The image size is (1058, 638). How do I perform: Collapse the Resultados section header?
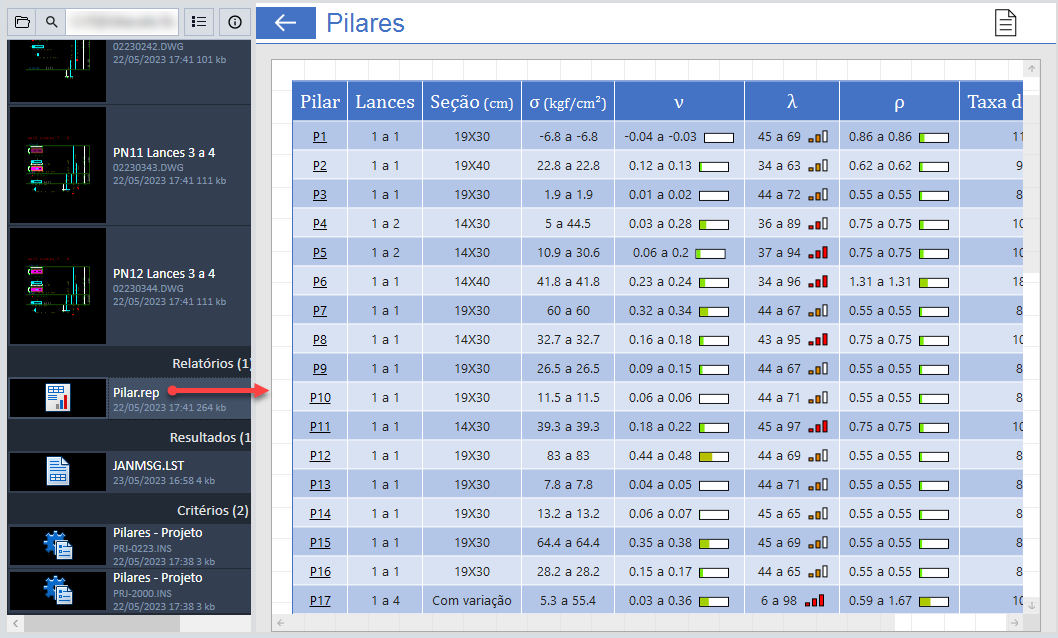(210, 437)
